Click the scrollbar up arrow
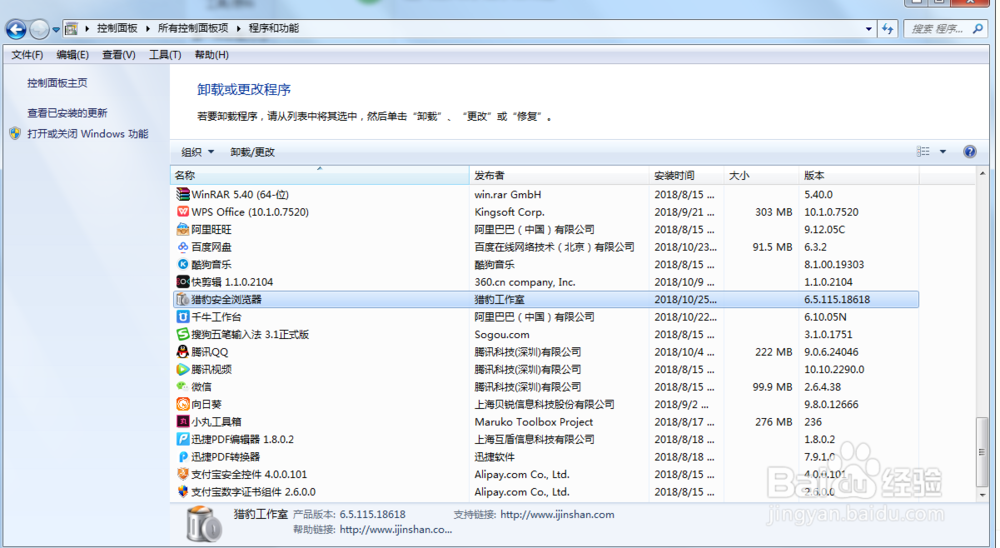The width and height of the screenshot is (1000, 548). [982, 174]
